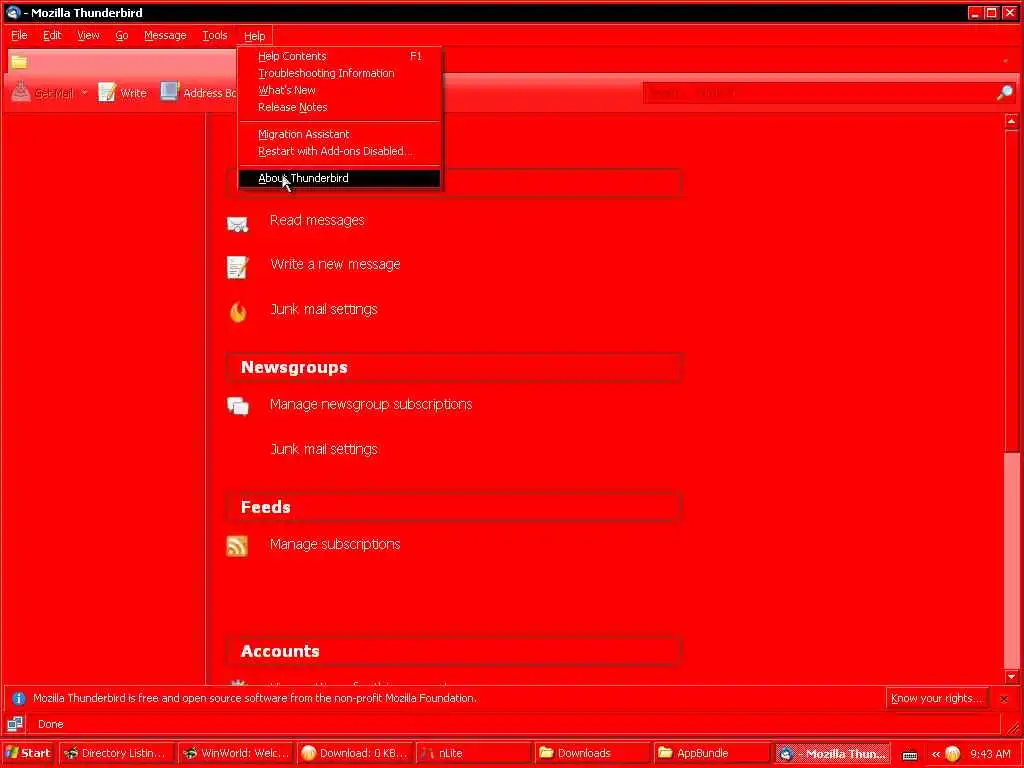Click the Thunderbird title bar icon
1024x768 pixels.
click(x=12, y=12)
